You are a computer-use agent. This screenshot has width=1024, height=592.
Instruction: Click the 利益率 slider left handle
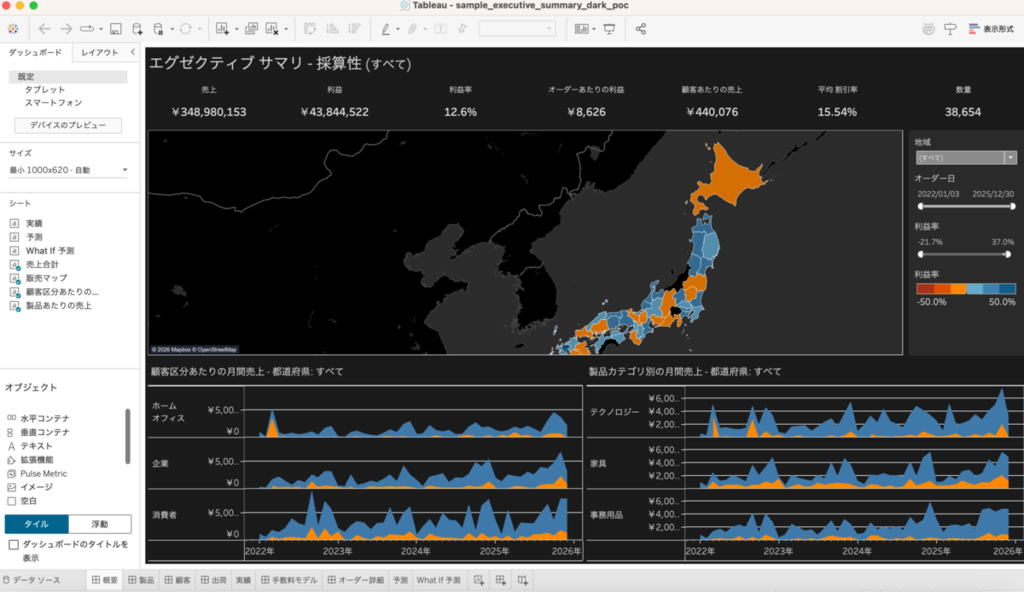point(921,254)
